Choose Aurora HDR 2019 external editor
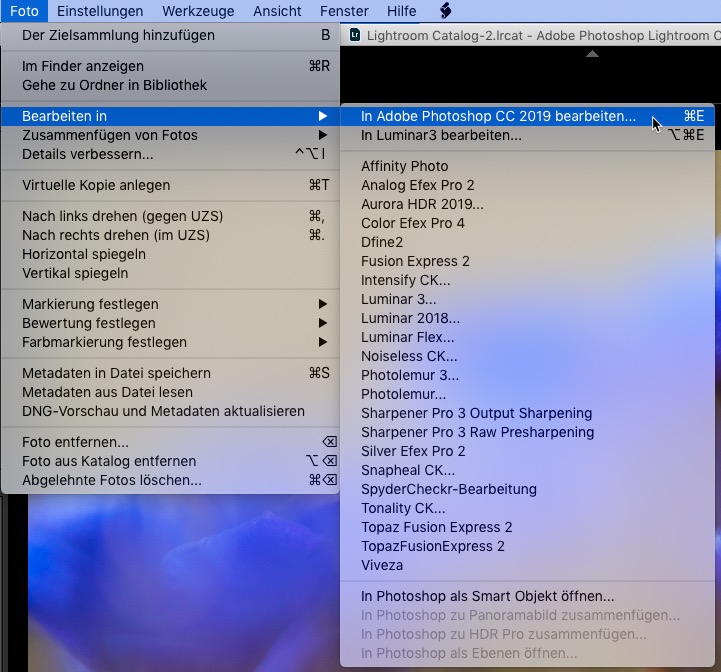721x672 pixels. coord(422,204)
